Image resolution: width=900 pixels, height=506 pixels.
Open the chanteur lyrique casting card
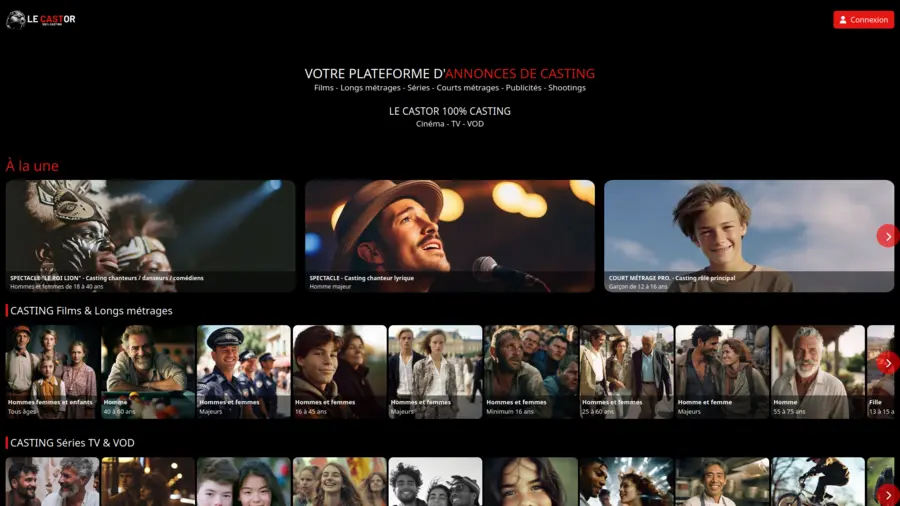point(450,236)
